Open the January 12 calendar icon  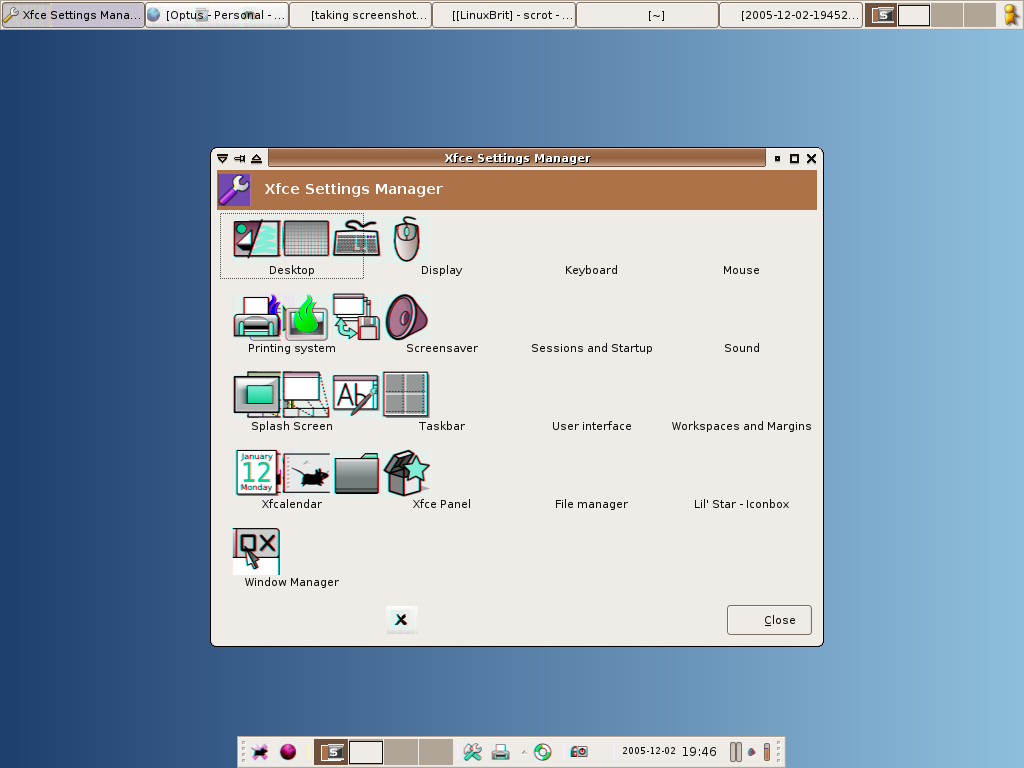click(x=256, y=473)
